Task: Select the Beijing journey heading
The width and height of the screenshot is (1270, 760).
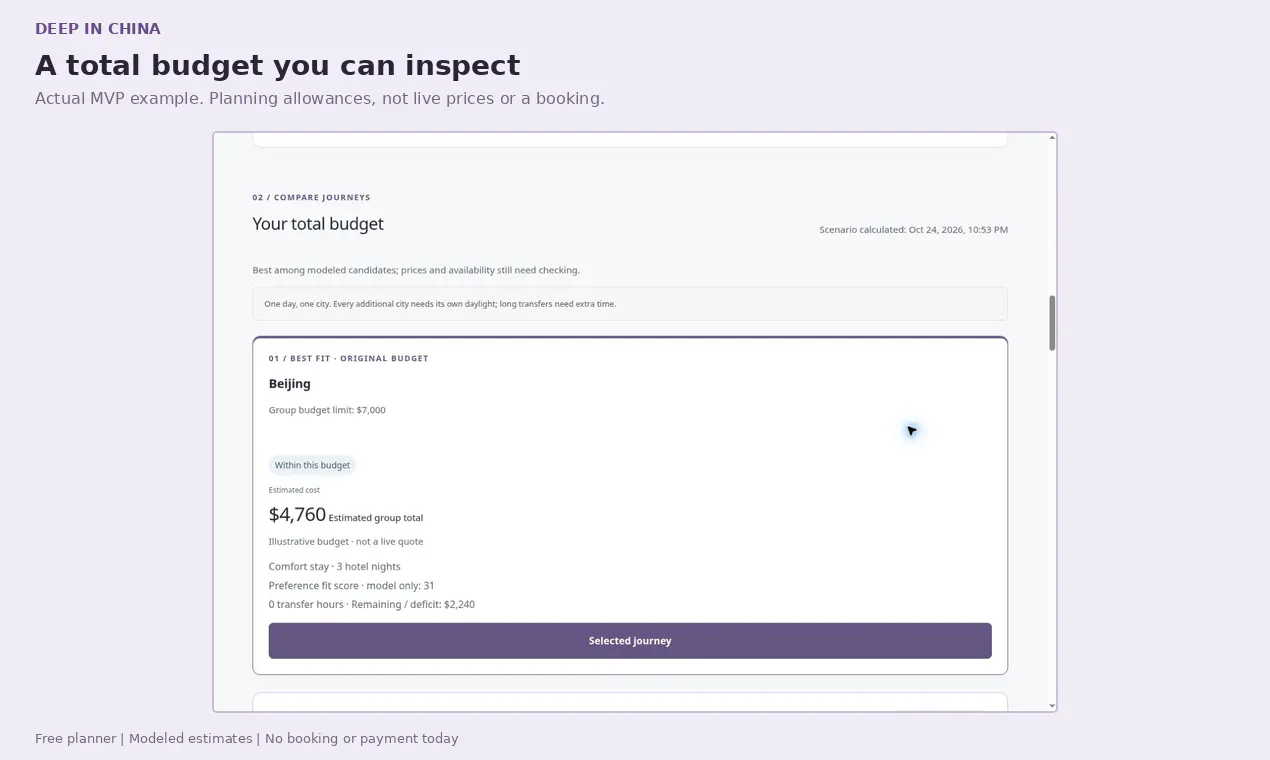Action: click(x=290, y=384)
